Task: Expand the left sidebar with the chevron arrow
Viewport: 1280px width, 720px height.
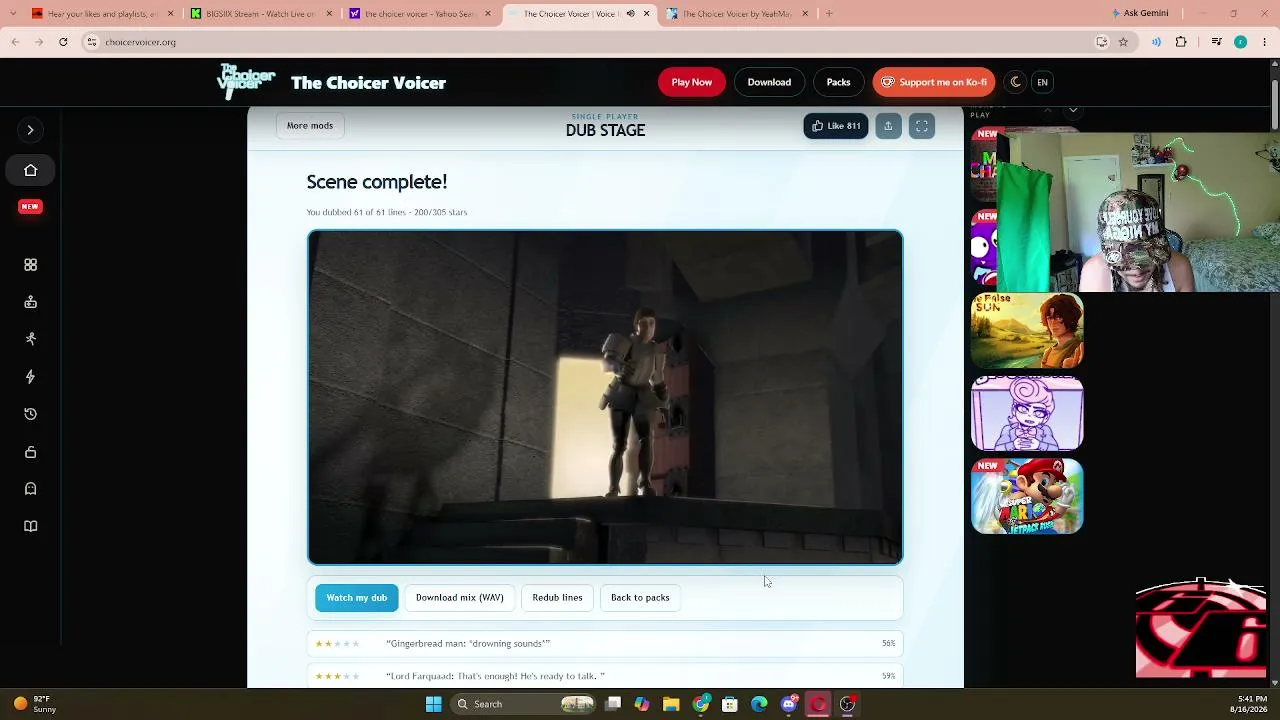Action: pyautogui.click(x=30, y=130)
